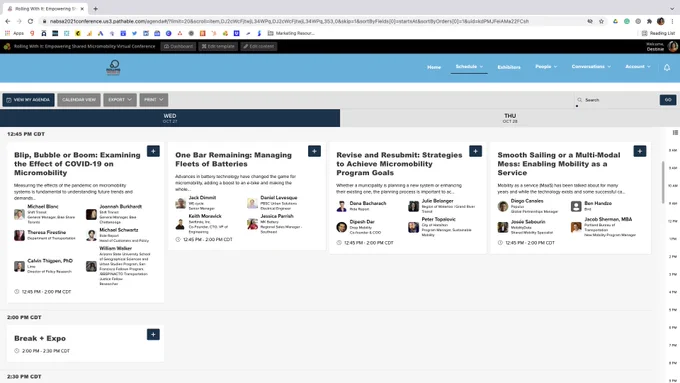
Task: Click the welcome user avatar at top right
Action: 673,46
